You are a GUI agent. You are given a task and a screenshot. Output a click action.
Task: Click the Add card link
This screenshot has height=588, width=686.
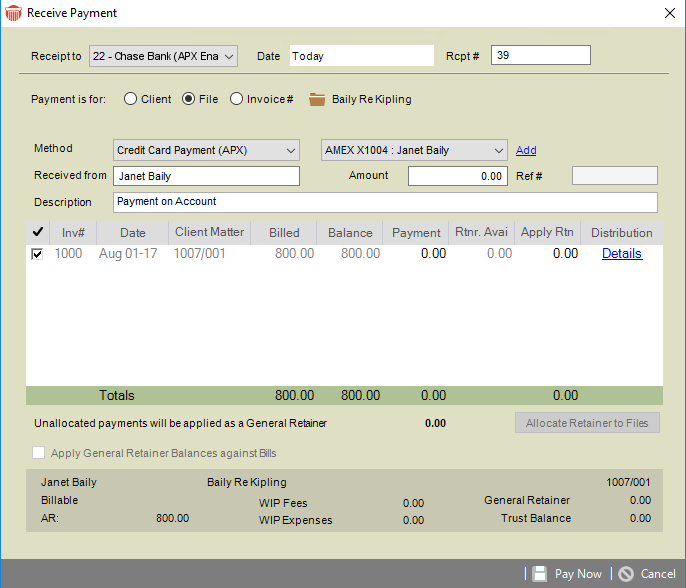coord(526,150)
